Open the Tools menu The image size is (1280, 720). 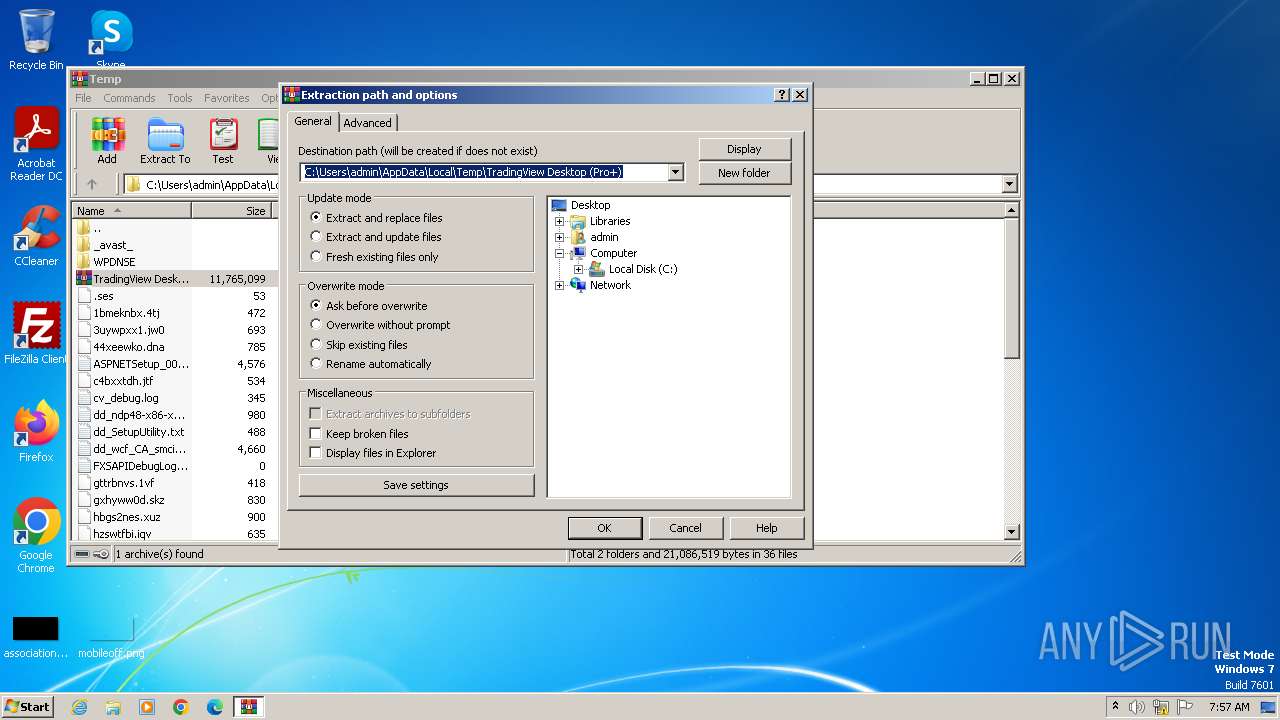pos(180,98)
